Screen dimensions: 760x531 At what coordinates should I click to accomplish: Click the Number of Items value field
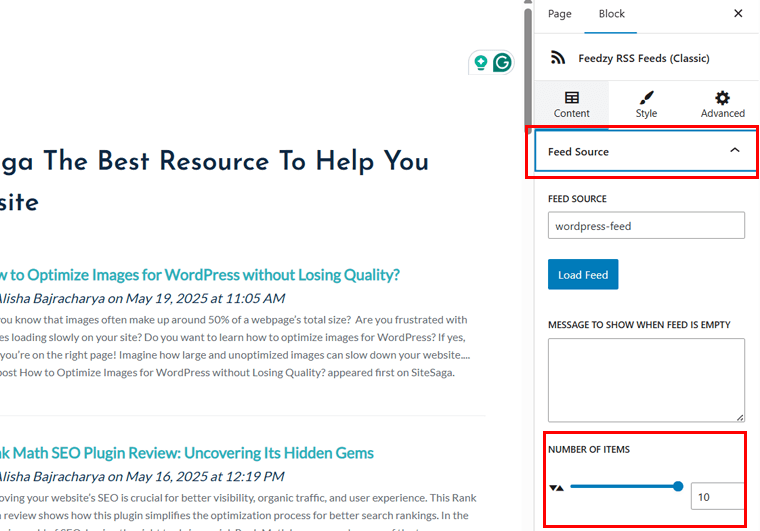[x=717, y=497]
